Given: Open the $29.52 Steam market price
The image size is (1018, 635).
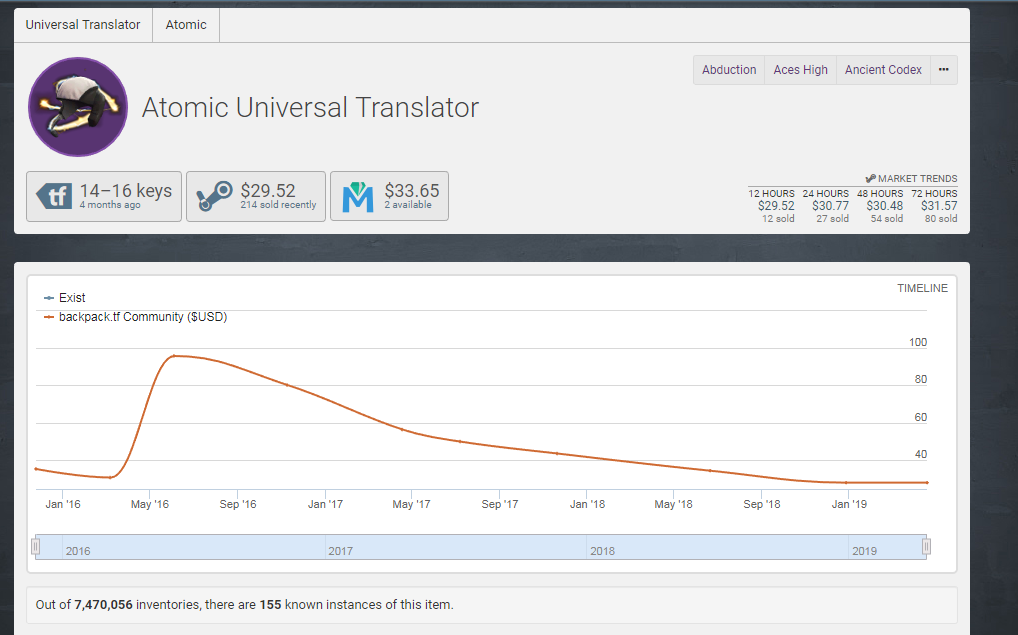Looking at the screenshot, I should coord(256,196).
